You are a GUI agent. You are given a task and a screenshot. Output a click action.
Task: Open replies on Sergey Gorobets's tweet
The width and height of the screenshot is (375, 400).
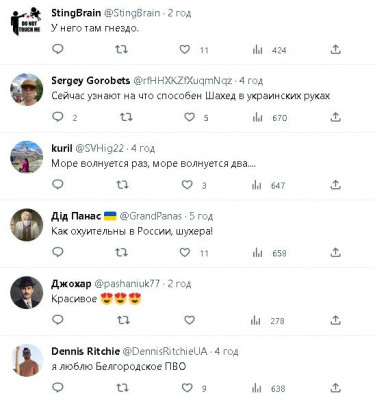click(x=58, y=117)
